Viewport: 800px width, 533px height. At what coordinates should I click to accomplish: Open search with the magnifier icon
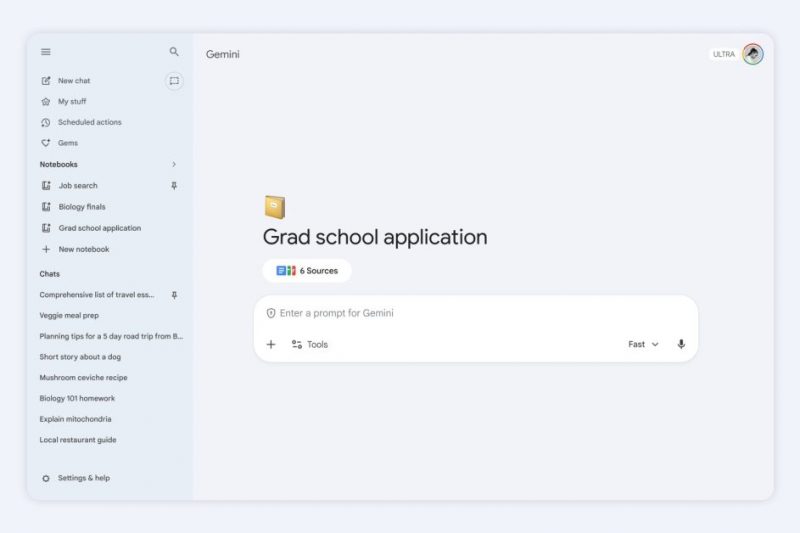point(174,52)
